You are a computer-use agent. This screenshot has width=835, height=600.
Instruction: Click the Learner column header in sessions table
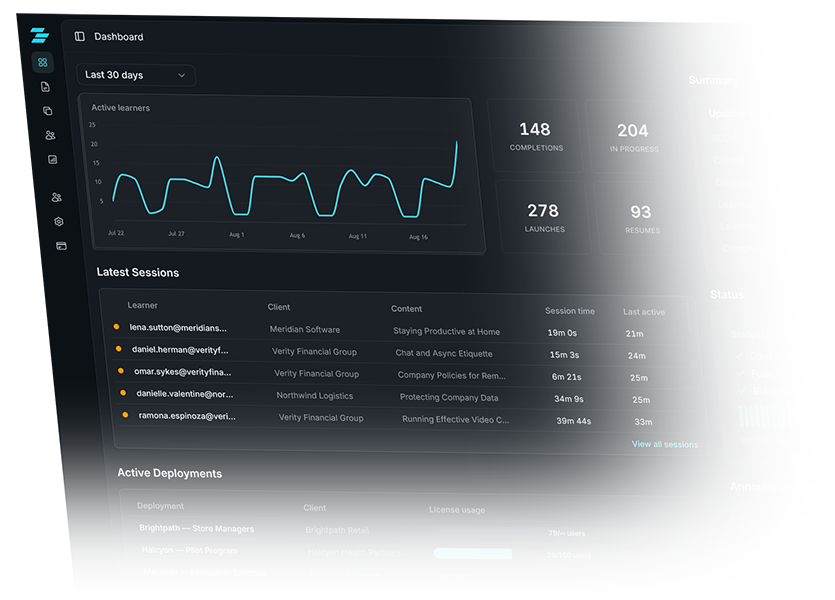[x=142, y=305]
